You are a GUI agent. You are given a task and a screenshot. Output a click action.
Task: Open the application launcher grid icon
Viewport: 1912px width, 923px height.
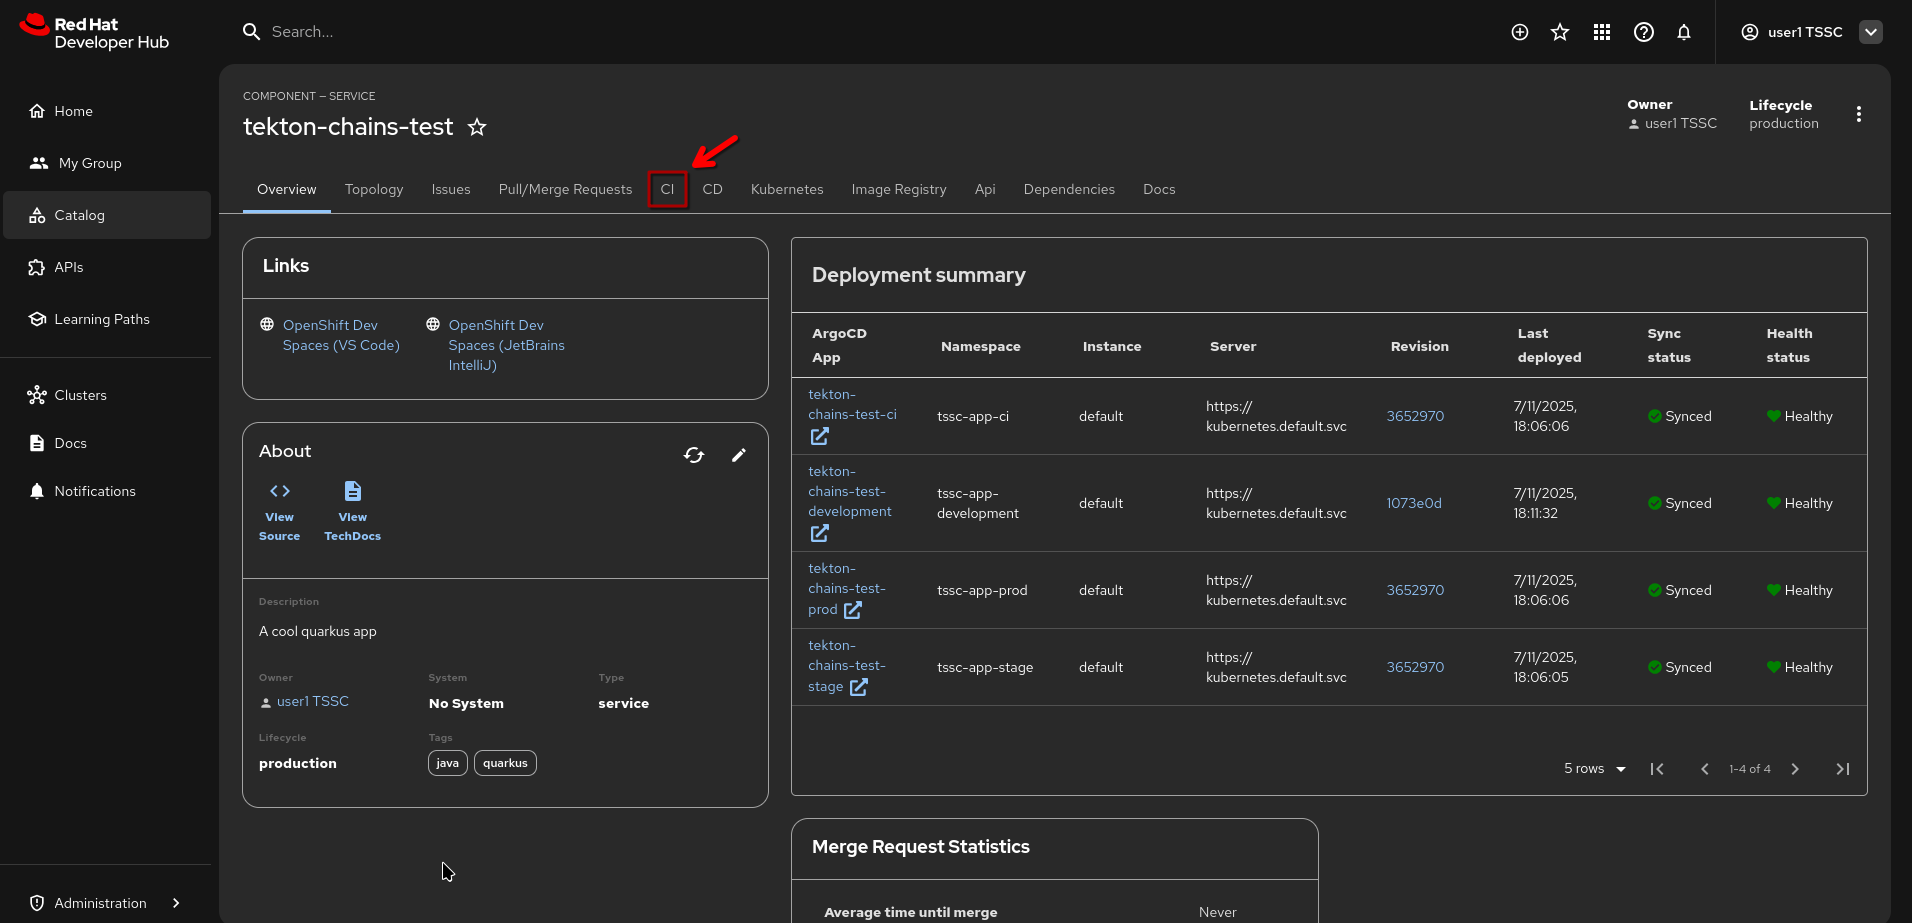coord(1601,32)
